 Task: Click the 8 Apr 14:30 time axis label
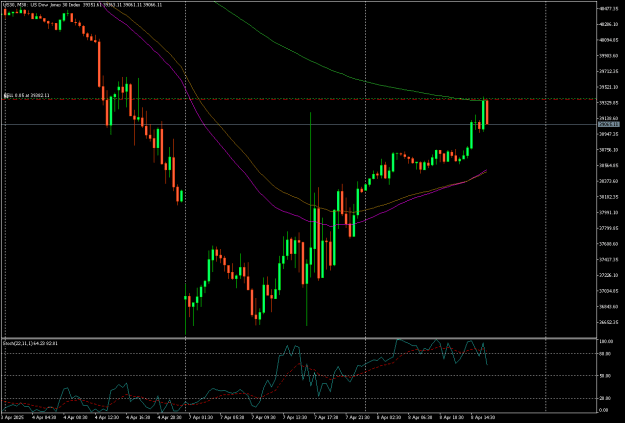[x=482, y=417]
